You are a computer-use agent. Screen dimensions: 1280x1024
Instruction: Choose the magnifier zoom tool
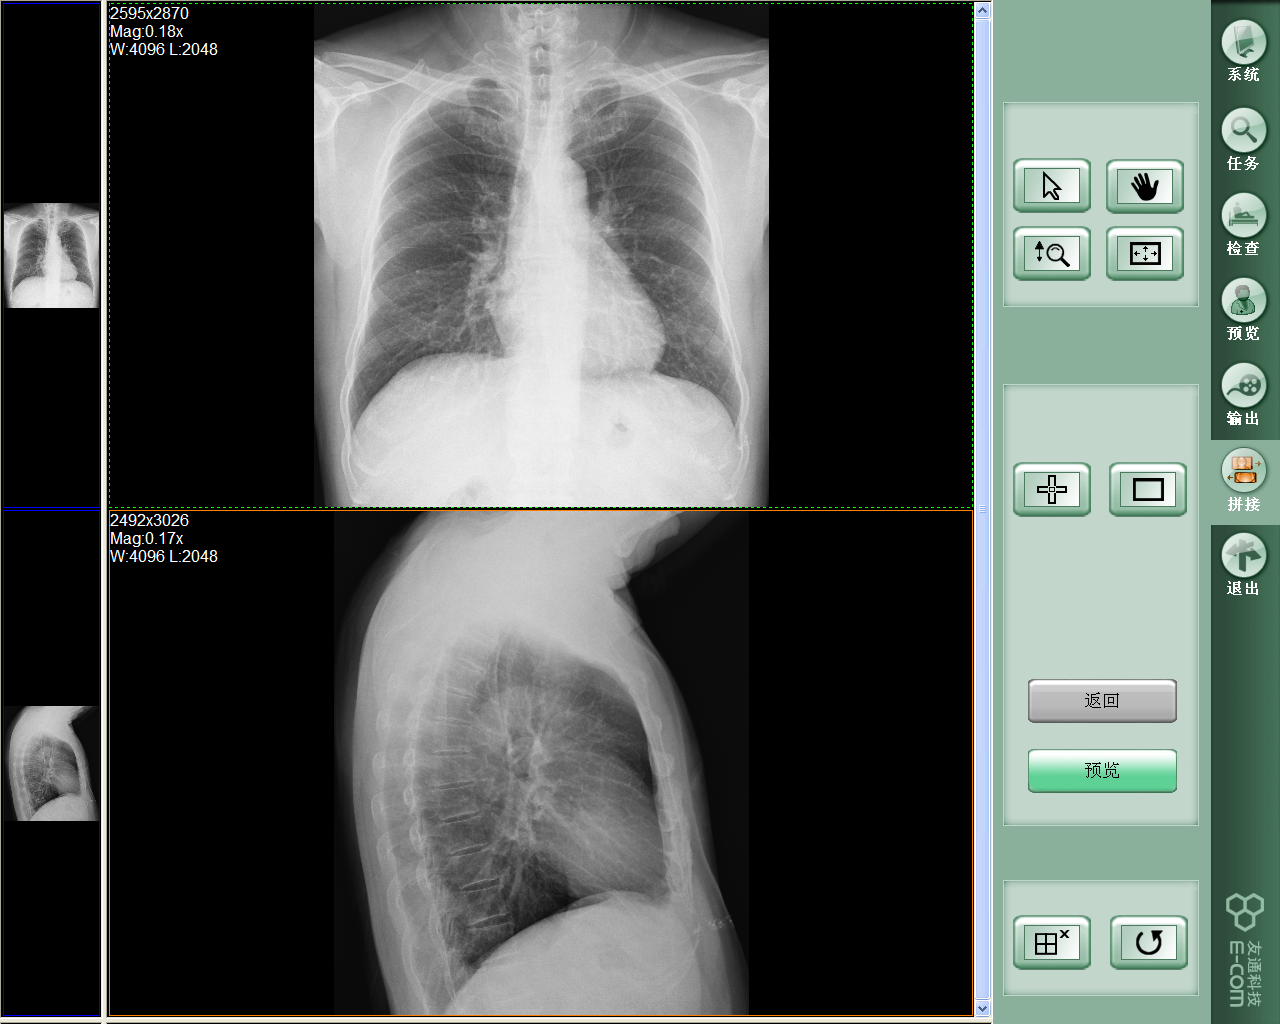pos(1052,253)
